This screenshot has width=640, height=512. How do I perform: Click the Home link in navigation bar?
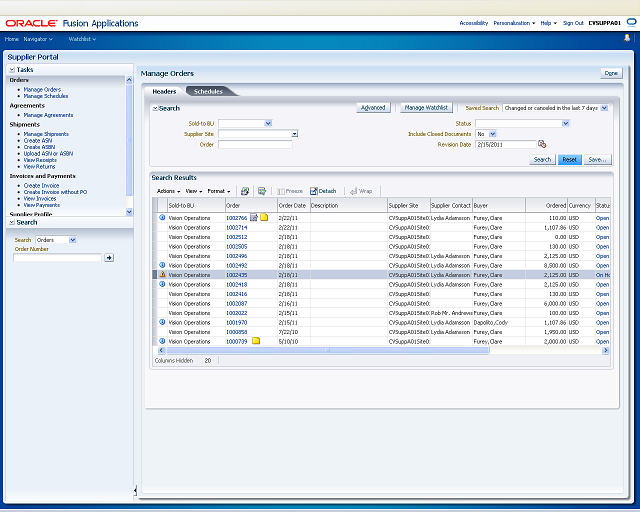(x=11, y=39)
